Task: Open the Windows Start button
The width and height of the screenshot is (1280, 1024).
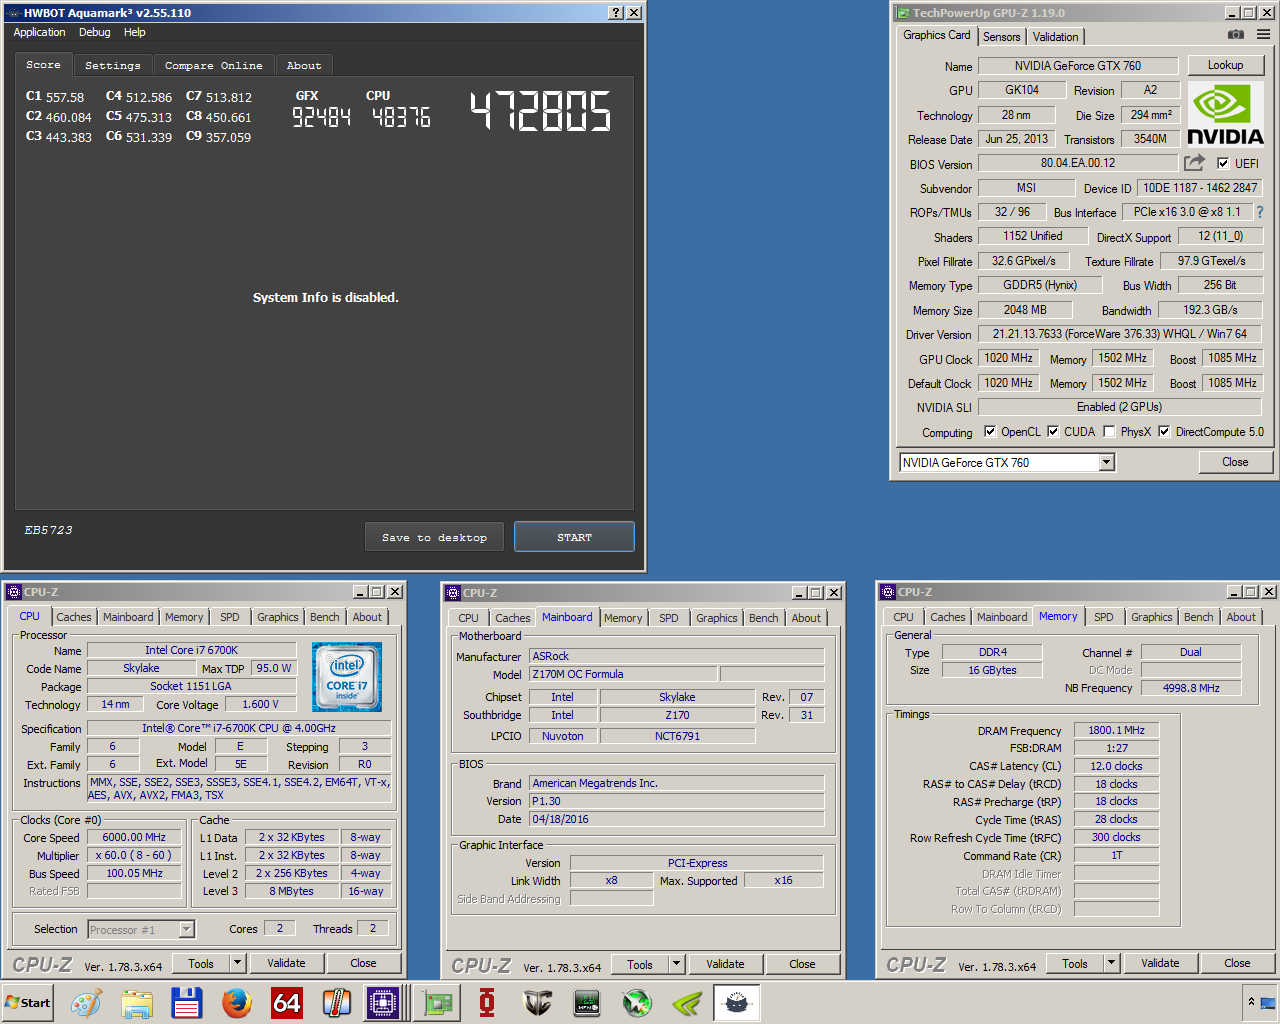Action: click(28, 1002)
